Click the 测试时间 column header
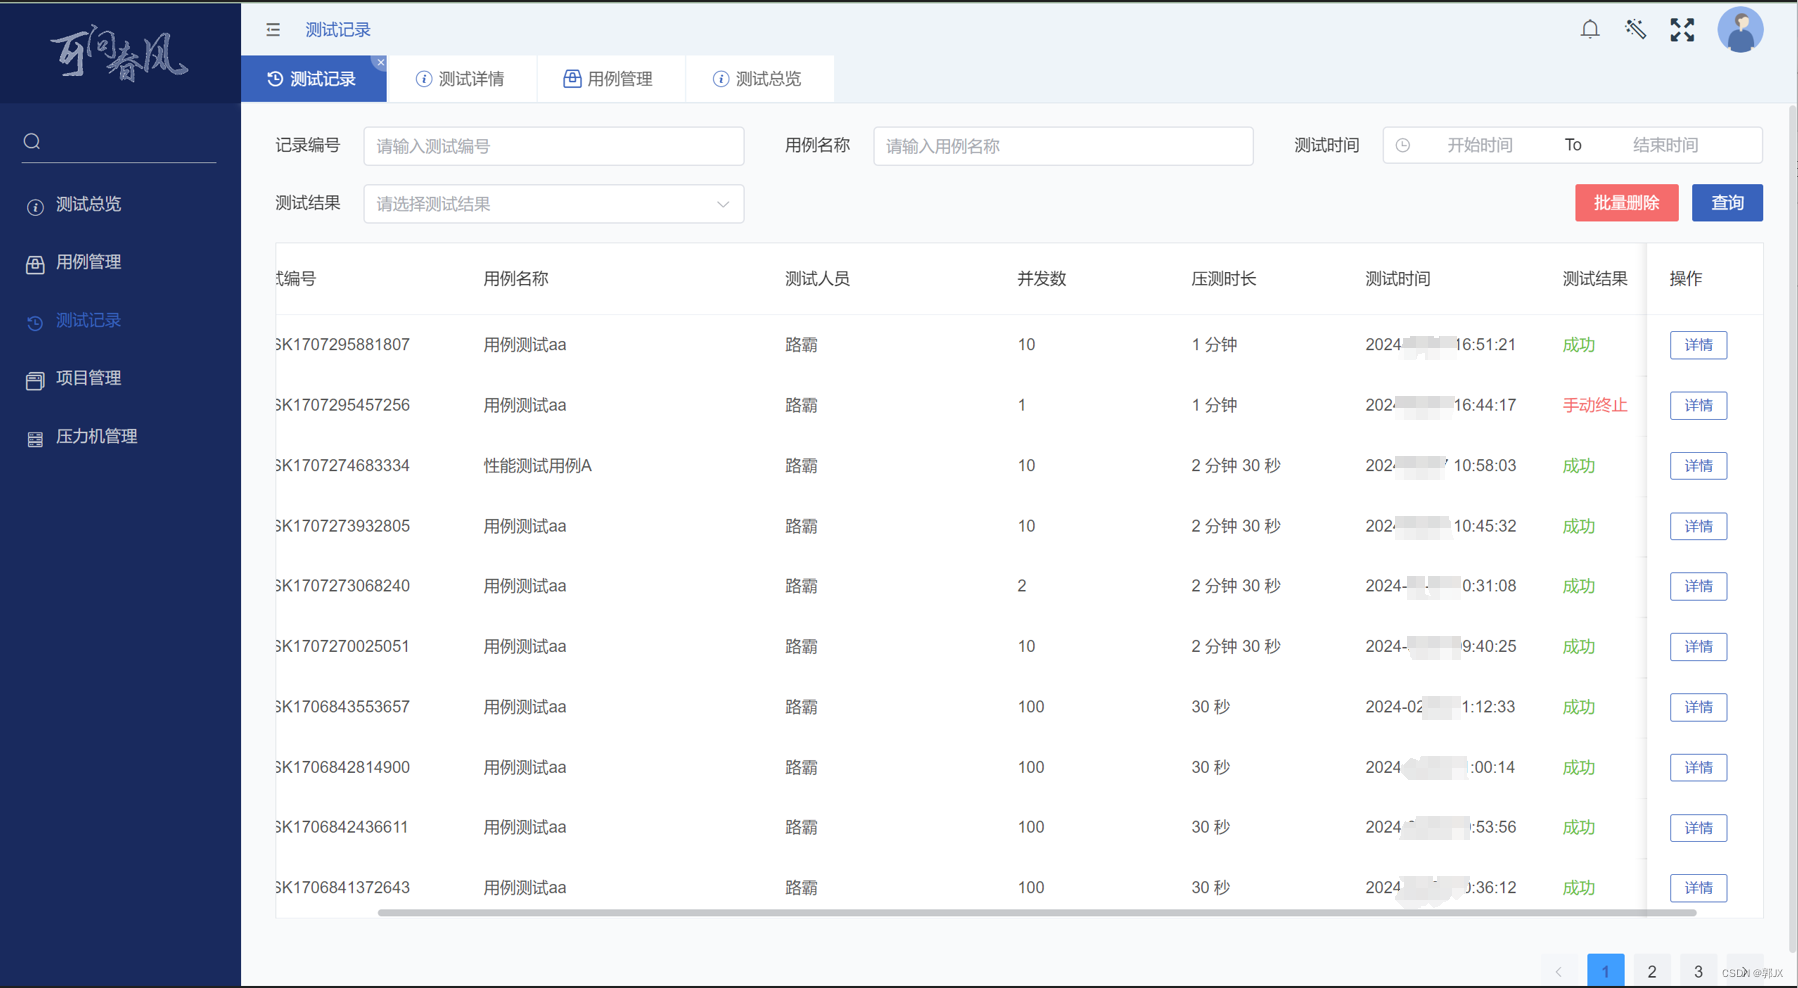The width and height of the screenshot is (1798, 988). [1398, 279]
